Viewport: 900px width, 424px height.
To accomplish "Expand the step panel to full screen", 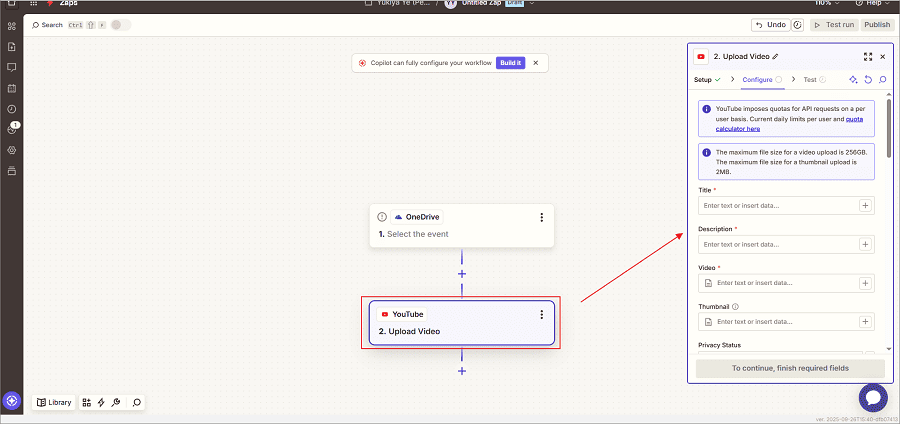I will [x=868, y=57].
